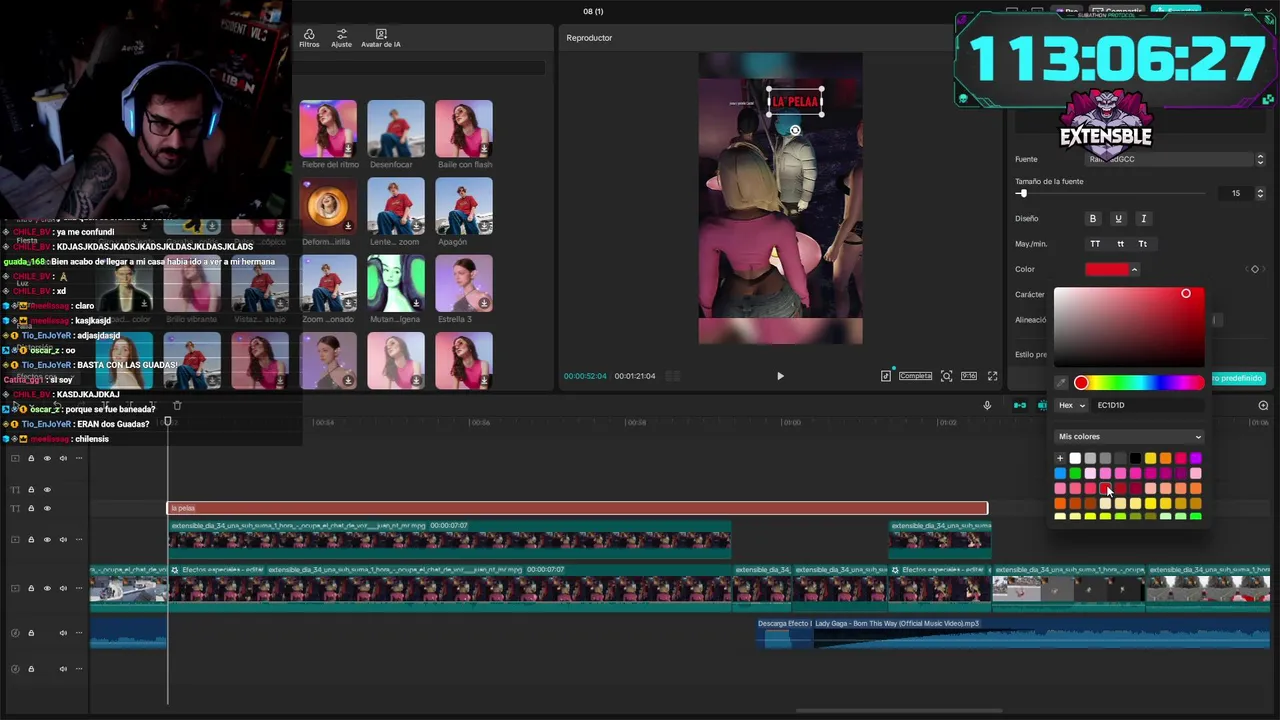Click the rotate handle under the LA PELAA text
This screenshot has height=720, width=1280.
pyautogui.click(x=795, y=130)
